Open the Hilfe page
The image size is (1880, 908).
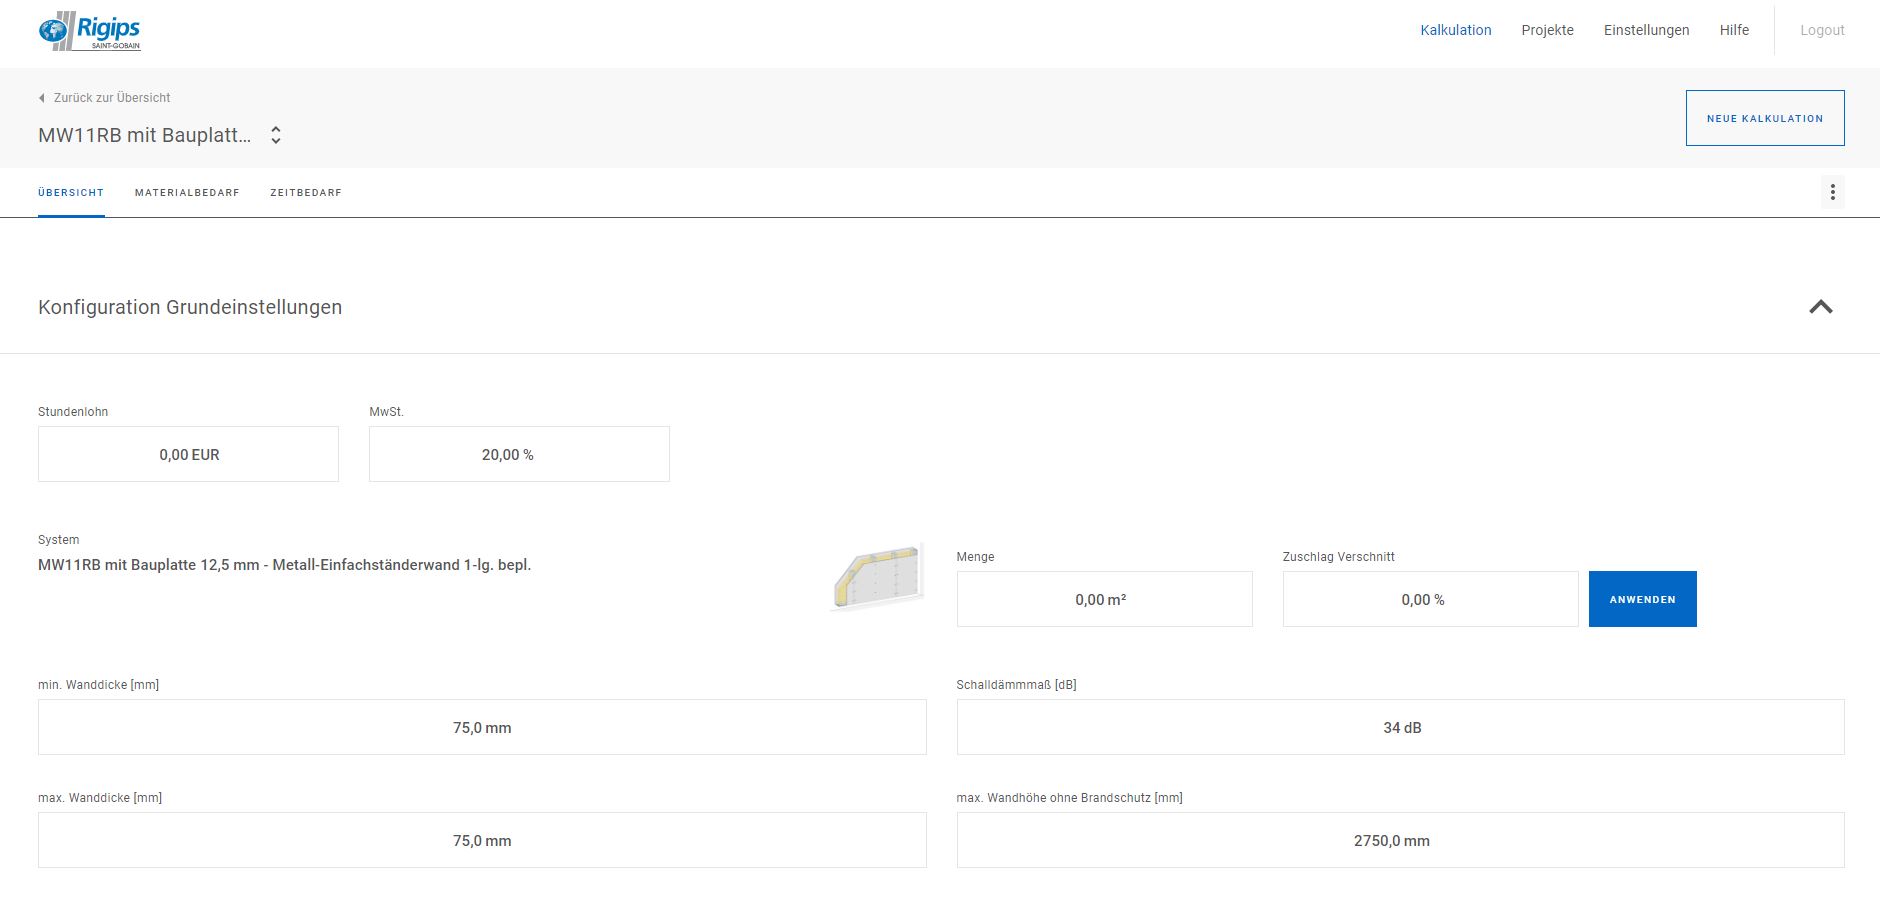[x=1734, y=30]
